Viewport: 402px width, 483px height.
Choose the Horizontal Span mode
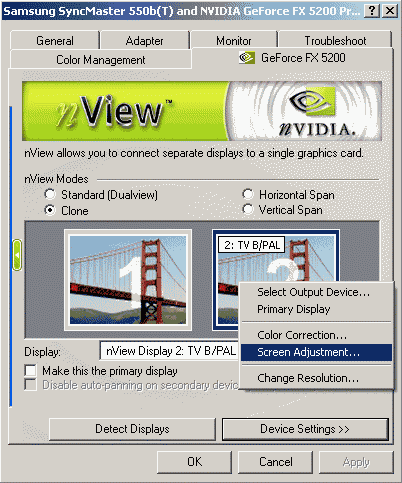[248, 194]
